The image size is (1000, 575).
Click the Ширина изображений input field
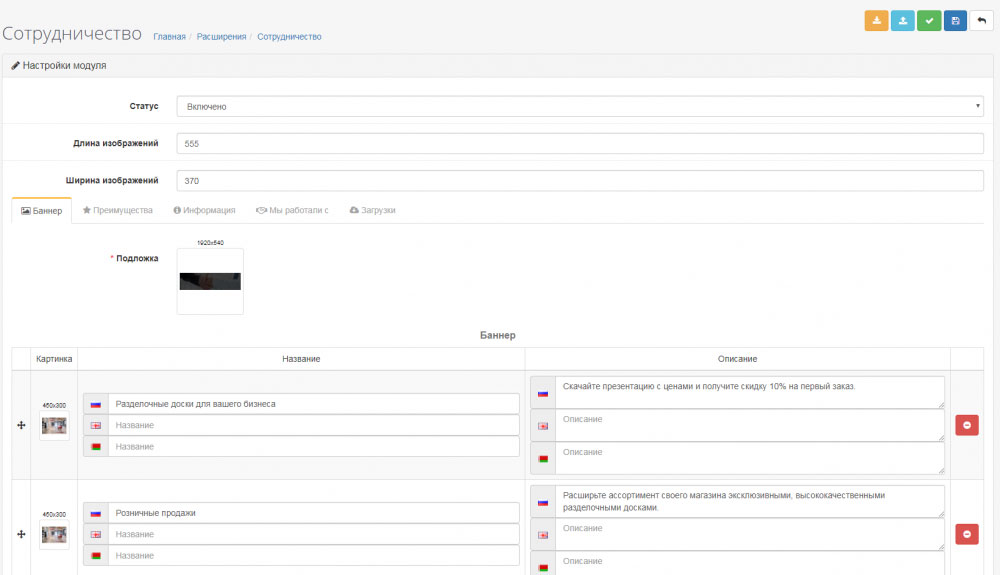[x=580, y=181]
